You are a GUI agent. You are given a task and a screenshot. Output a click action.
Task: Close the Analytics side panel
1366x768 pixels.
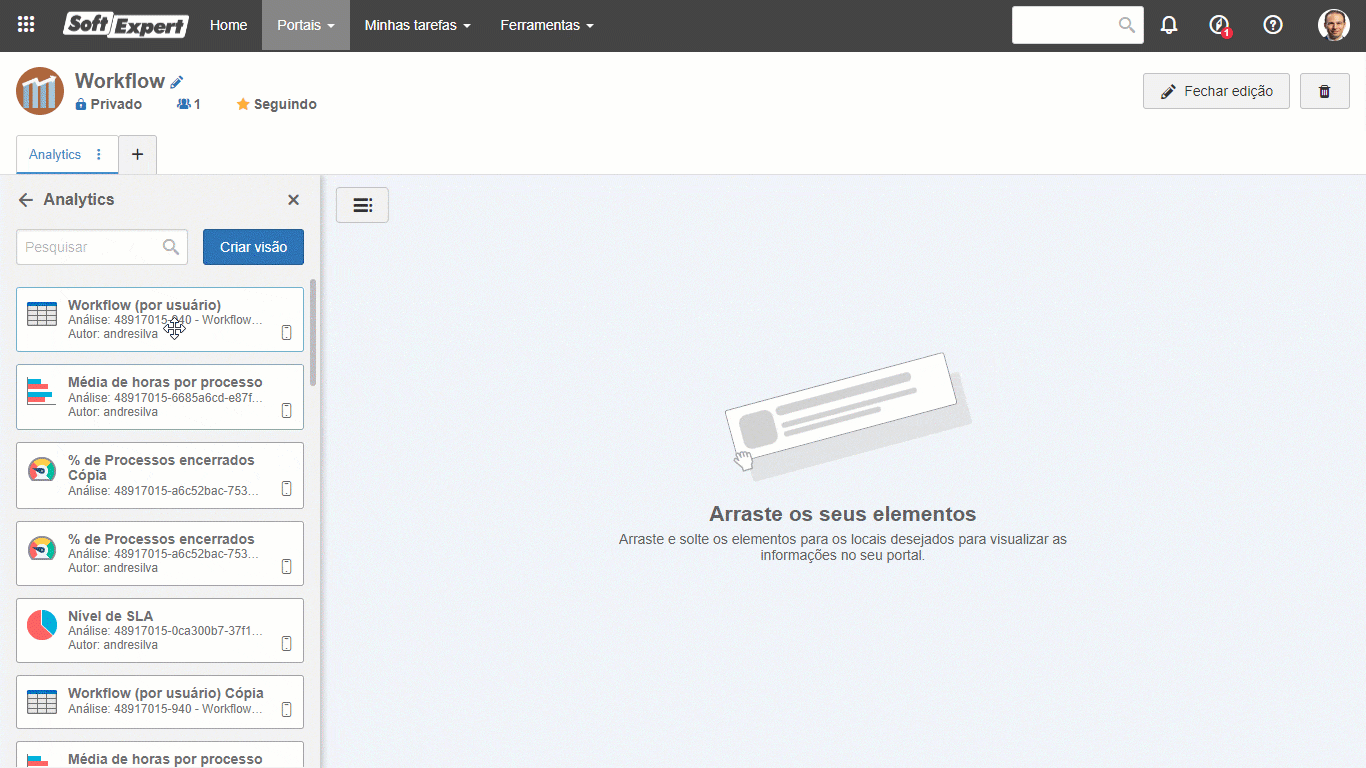[x=293, y=200]
